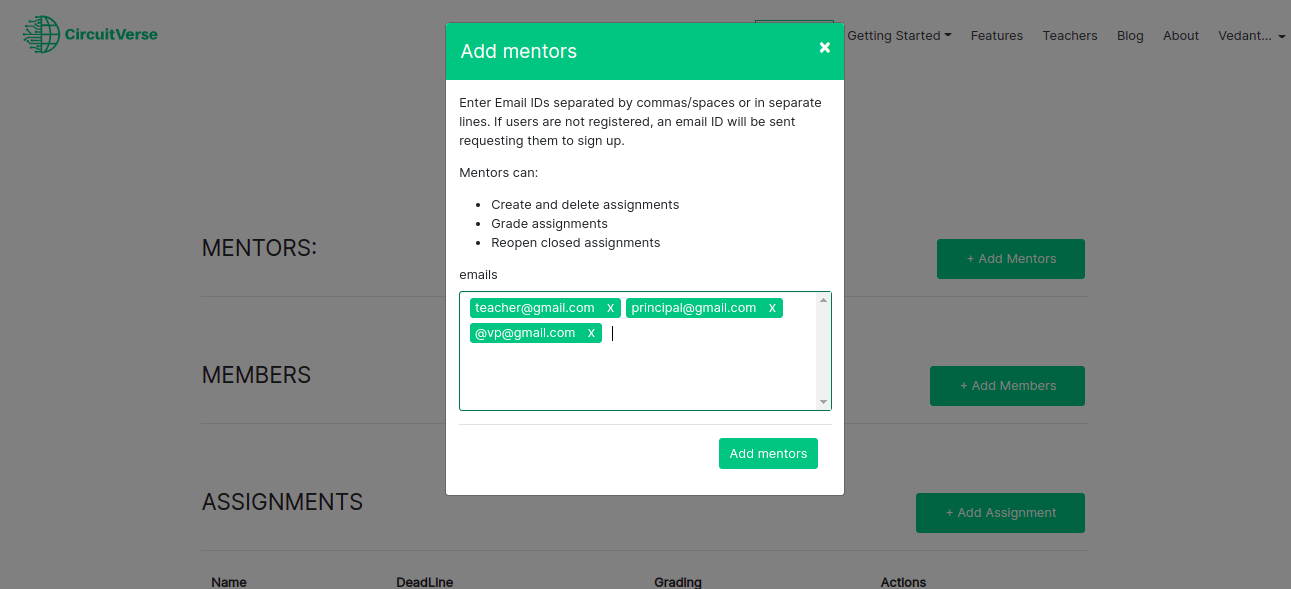Submit with Add mentors button
This screenshot has height=589, width=1291.
coord(768,453)
